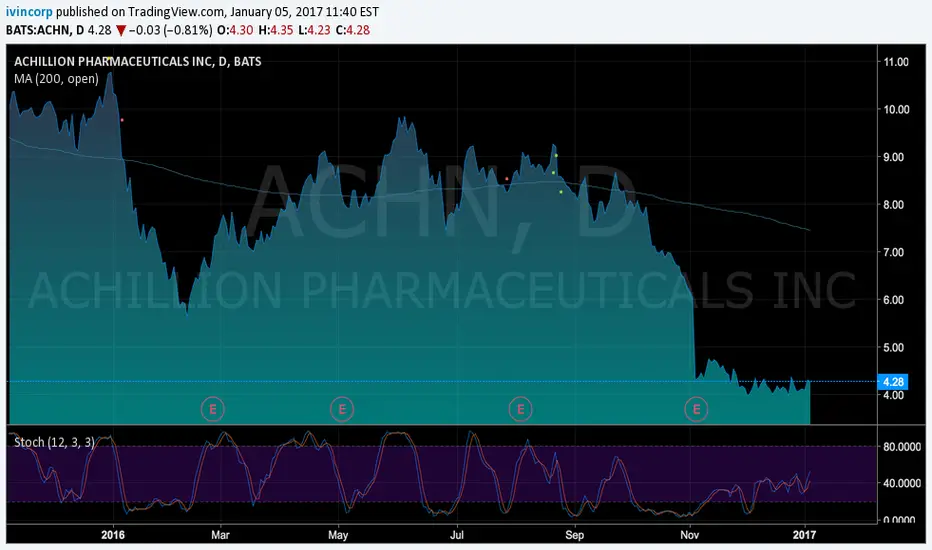Click the red down-arrow change indicator
The height and width of the screenshot is (550, 932).
(121, 30)
